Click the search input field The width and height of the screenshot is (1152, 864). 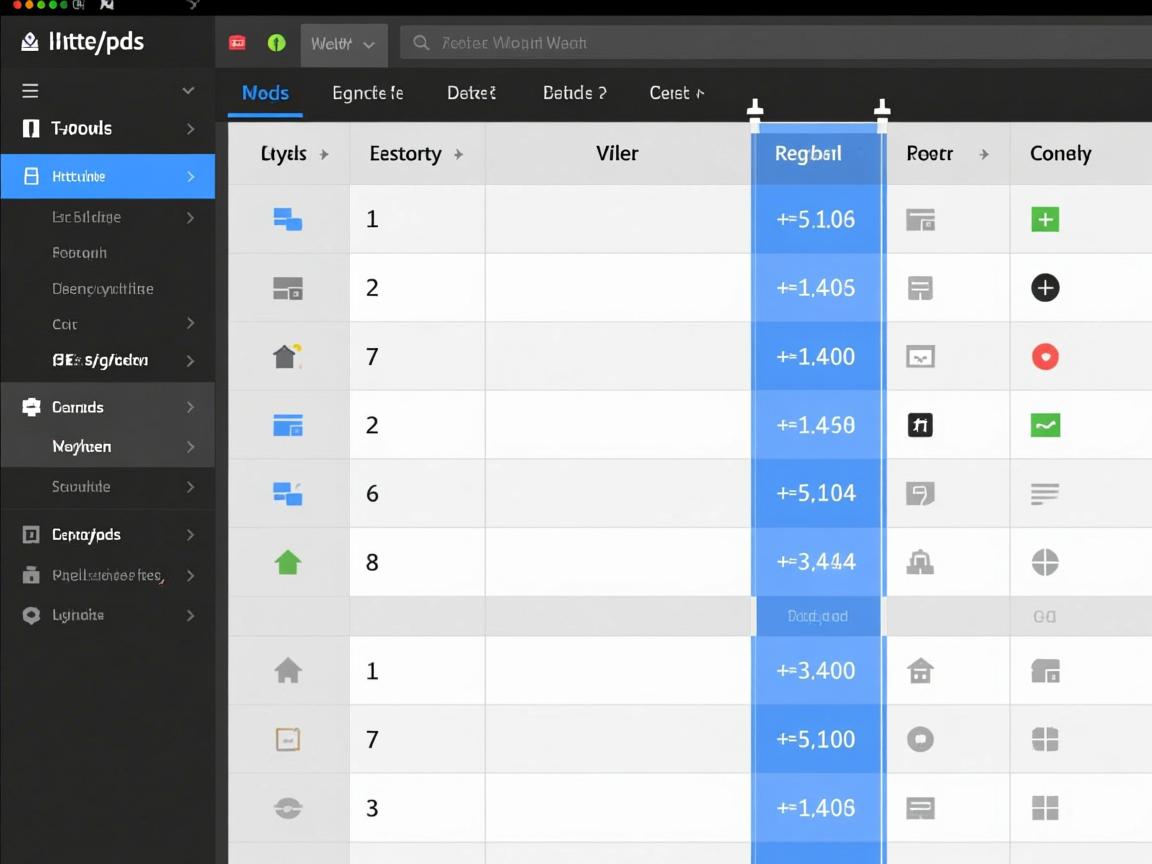(x=770, y=43)
